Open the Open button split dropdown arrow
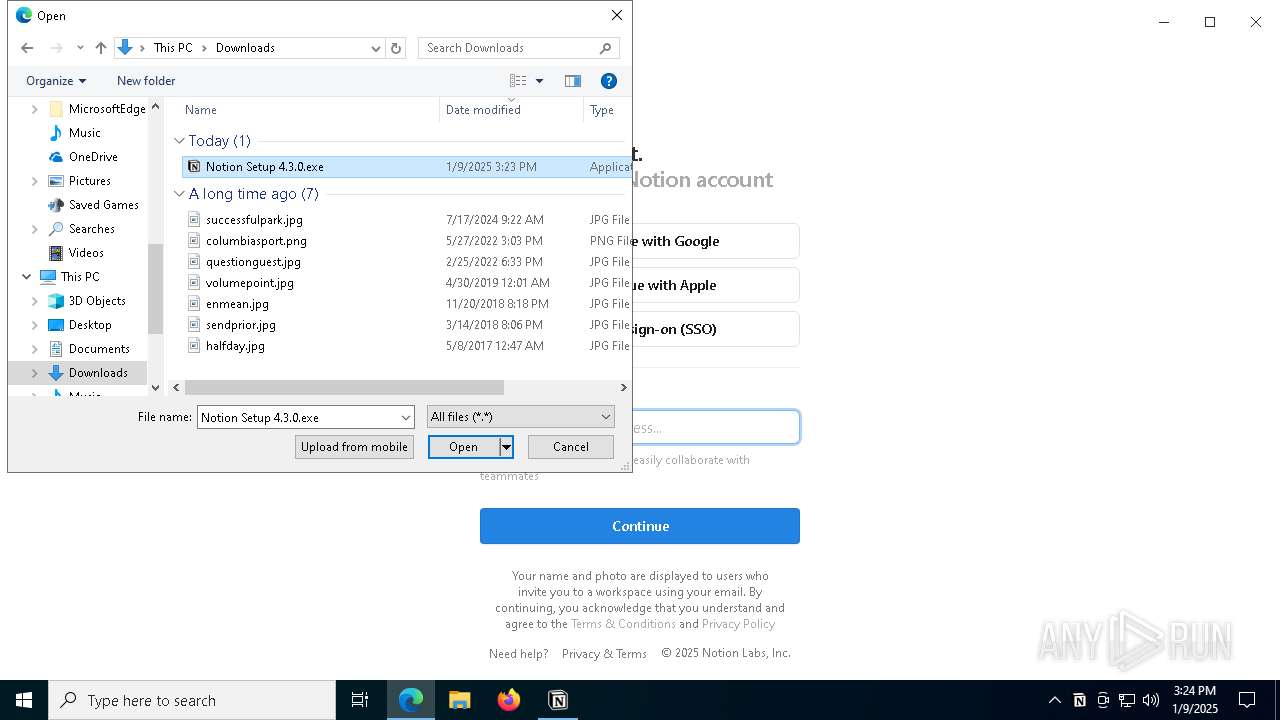Screen dimensions: 1280x720 pos(507,447)
